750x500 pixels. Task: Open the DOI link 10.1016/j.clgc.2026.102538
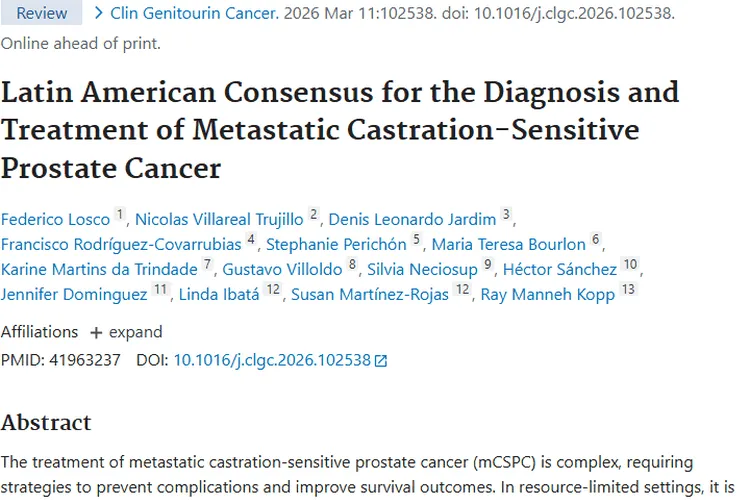pyautogui.click(x=272, y=360)
